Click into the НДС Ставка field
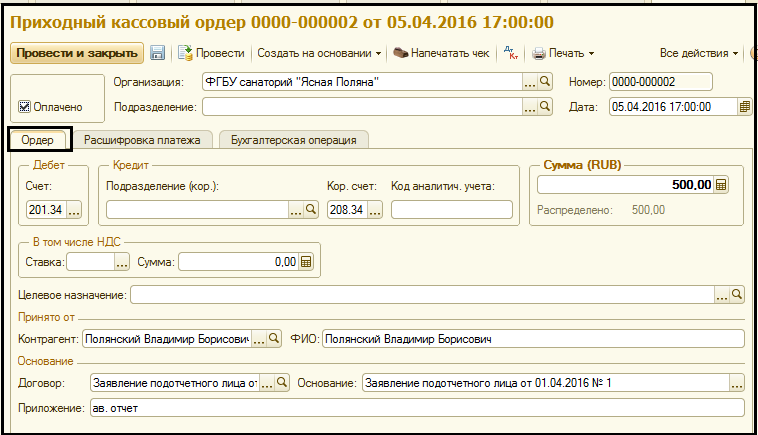The width and height of the screenshot is (758, 435). 90,262
